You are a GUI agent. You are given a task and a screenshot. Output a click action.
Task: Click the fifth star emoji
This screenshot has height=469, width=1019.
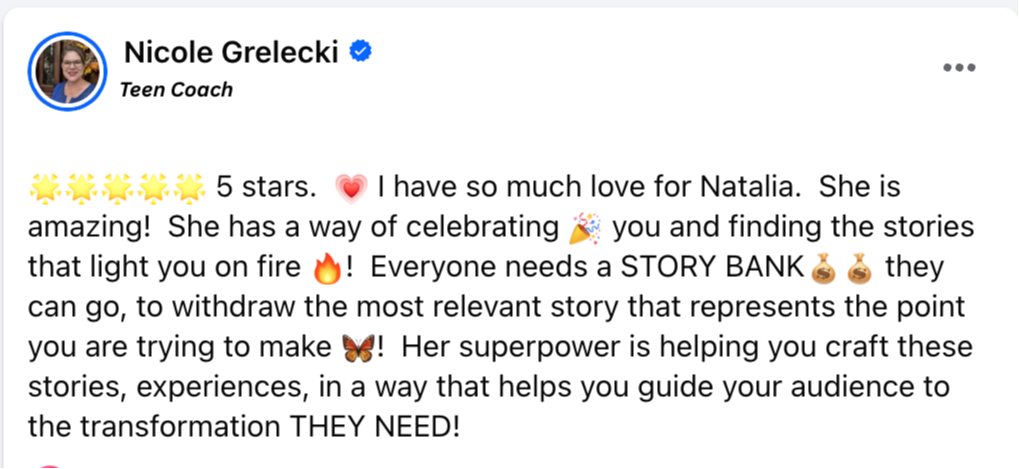click(189, 187)
